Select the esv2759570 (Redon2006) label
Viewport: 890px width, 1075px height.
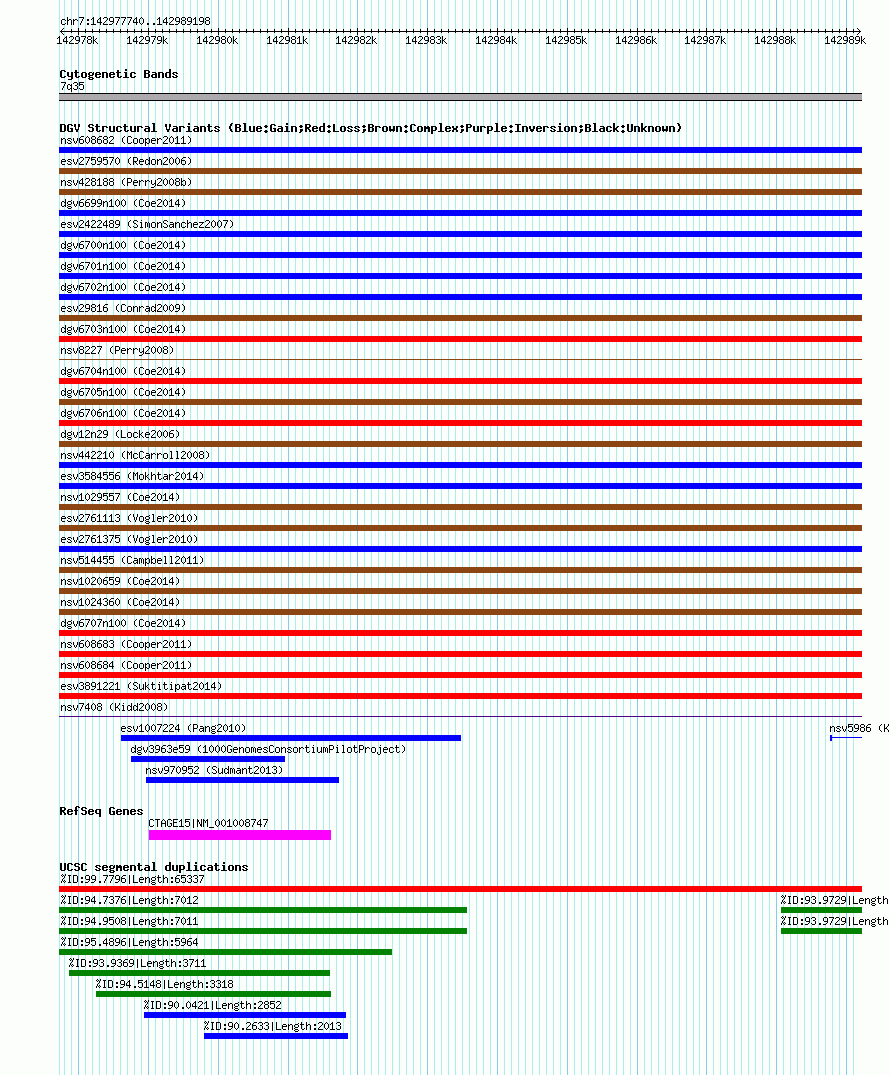[126, 161]
